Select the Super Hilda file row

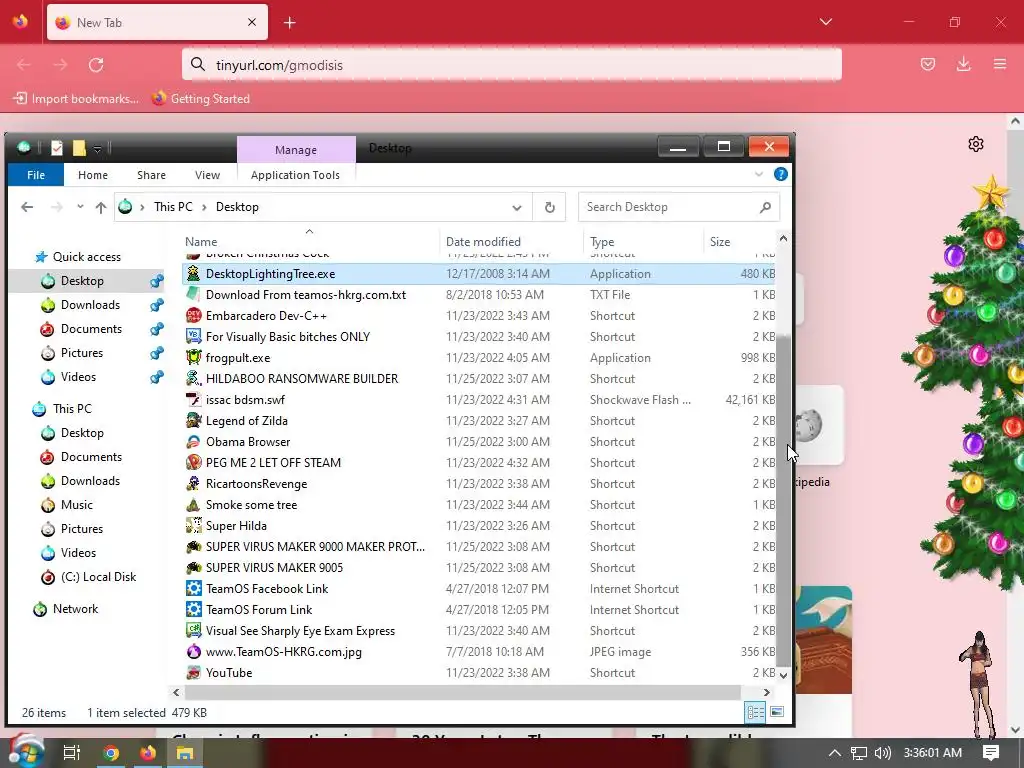tap(480, 526)
